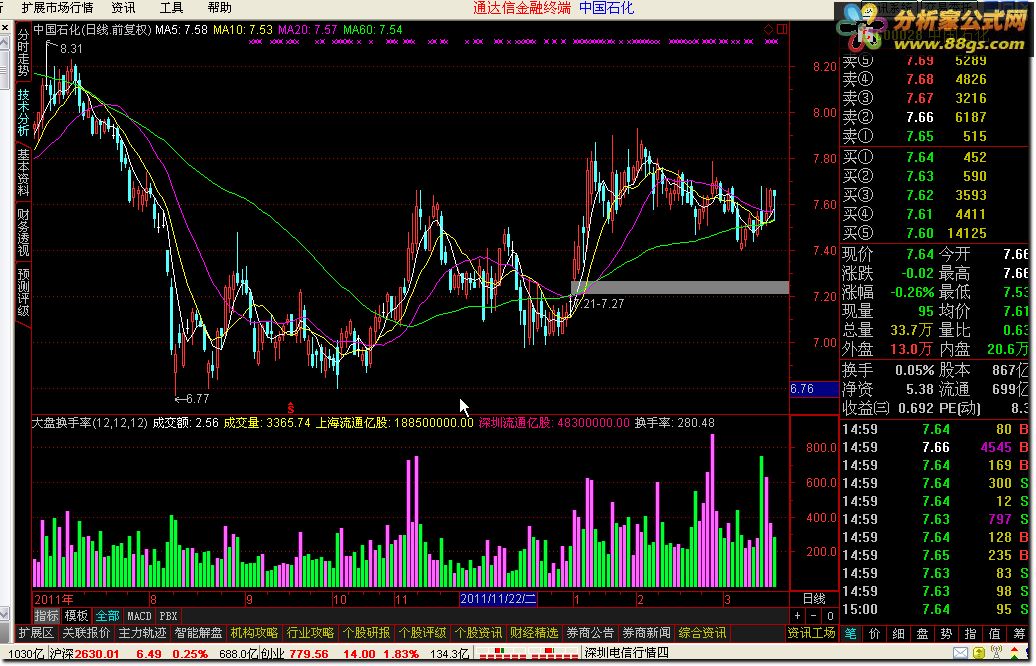Select the 细 detail tab
The image size is (1036, 666).
[x=899, y=634]
